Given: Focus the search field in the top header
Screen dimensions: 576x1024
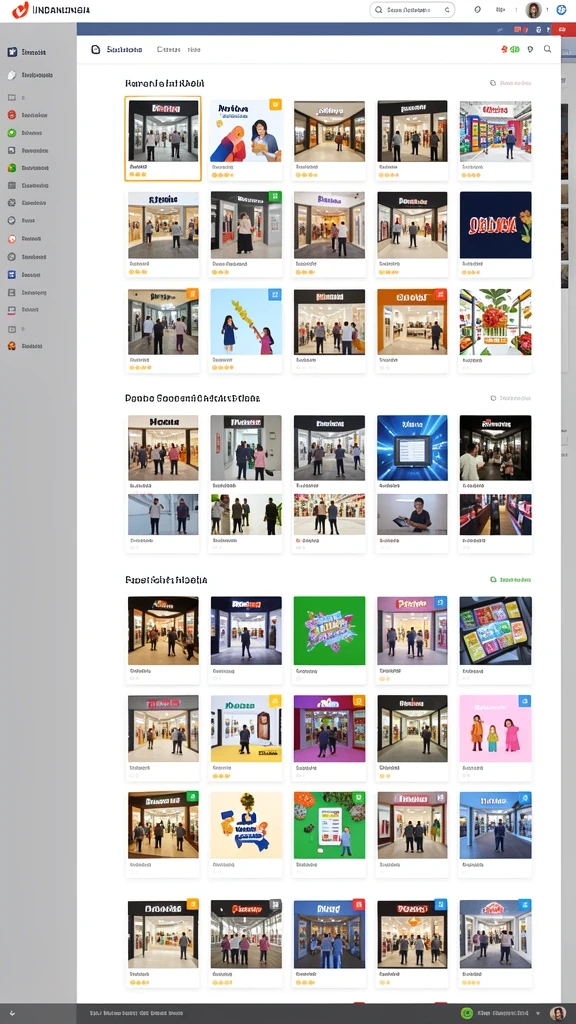Looking at the screenshot, I should coord(412,10).
